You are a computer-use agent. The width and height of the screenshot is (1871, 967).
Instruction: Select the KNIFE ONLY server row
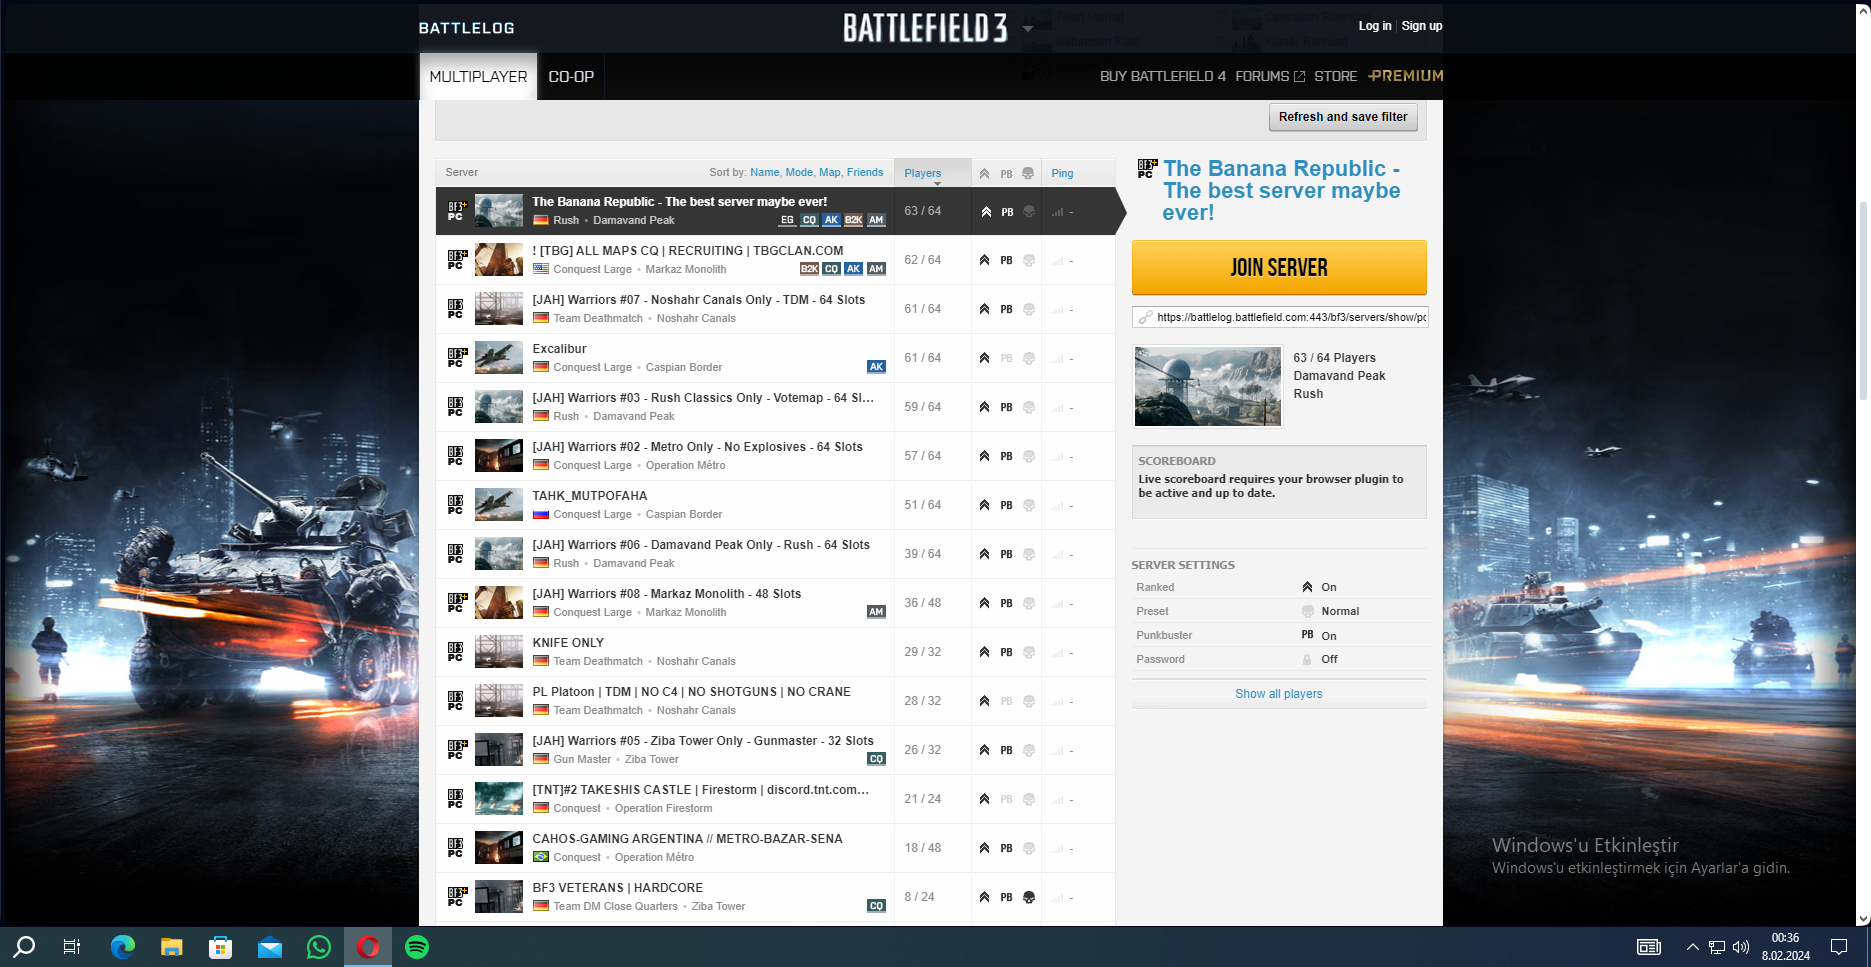pos(775,652)
